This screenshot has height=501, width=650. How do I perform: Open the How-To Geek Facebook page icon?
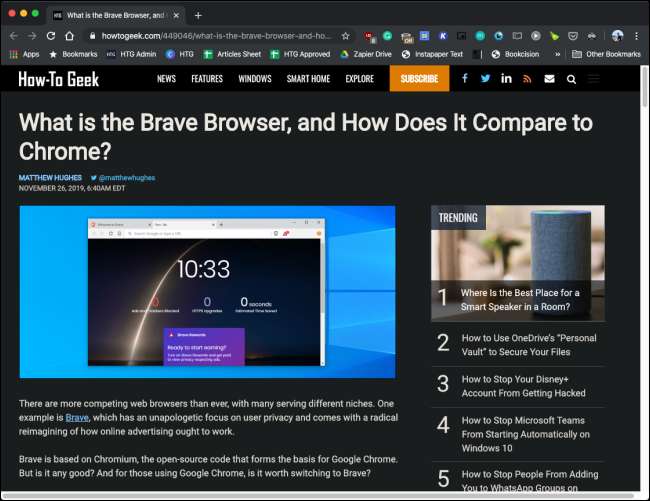click(x=464, y=78)
